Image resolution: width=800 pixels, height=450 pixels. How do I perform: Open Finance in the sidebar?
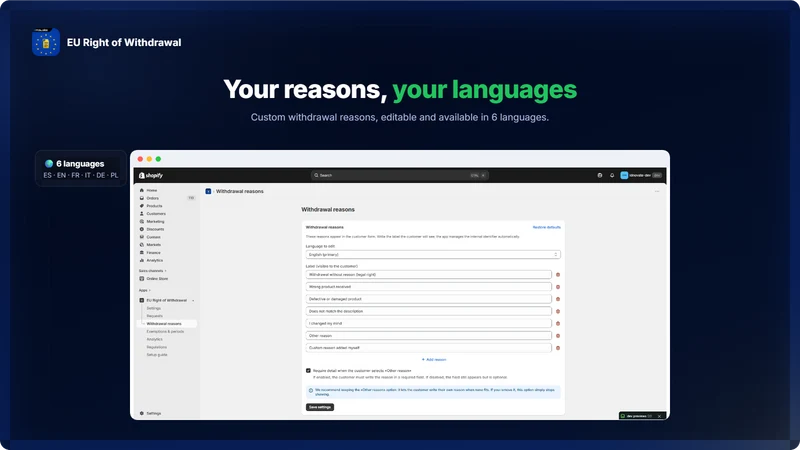click(x=153, y=253)
